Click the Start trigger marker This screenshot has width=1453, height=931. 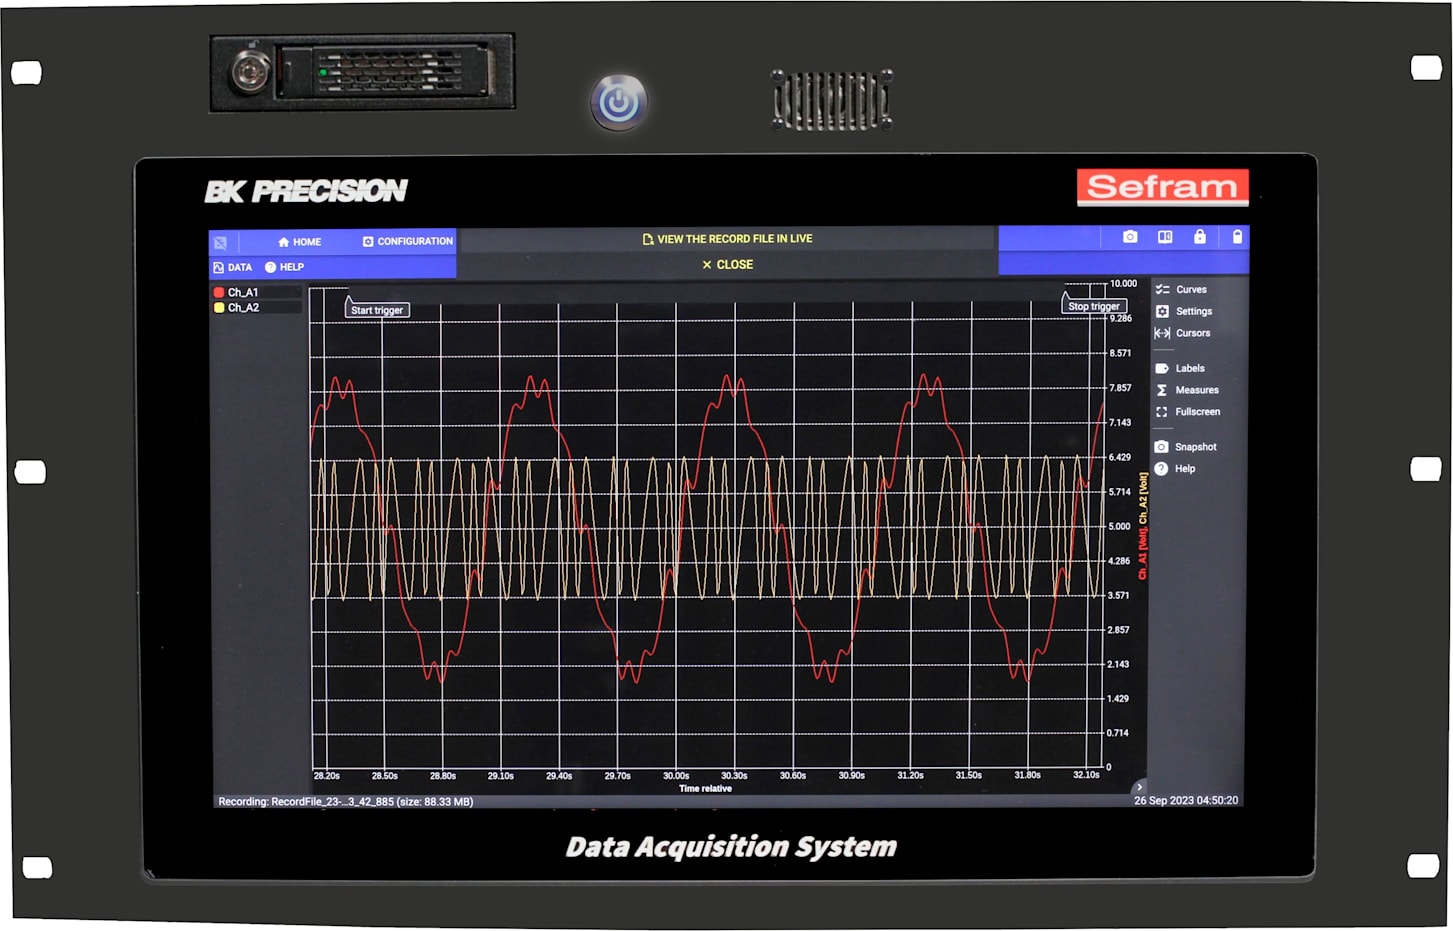click(377, 310)
